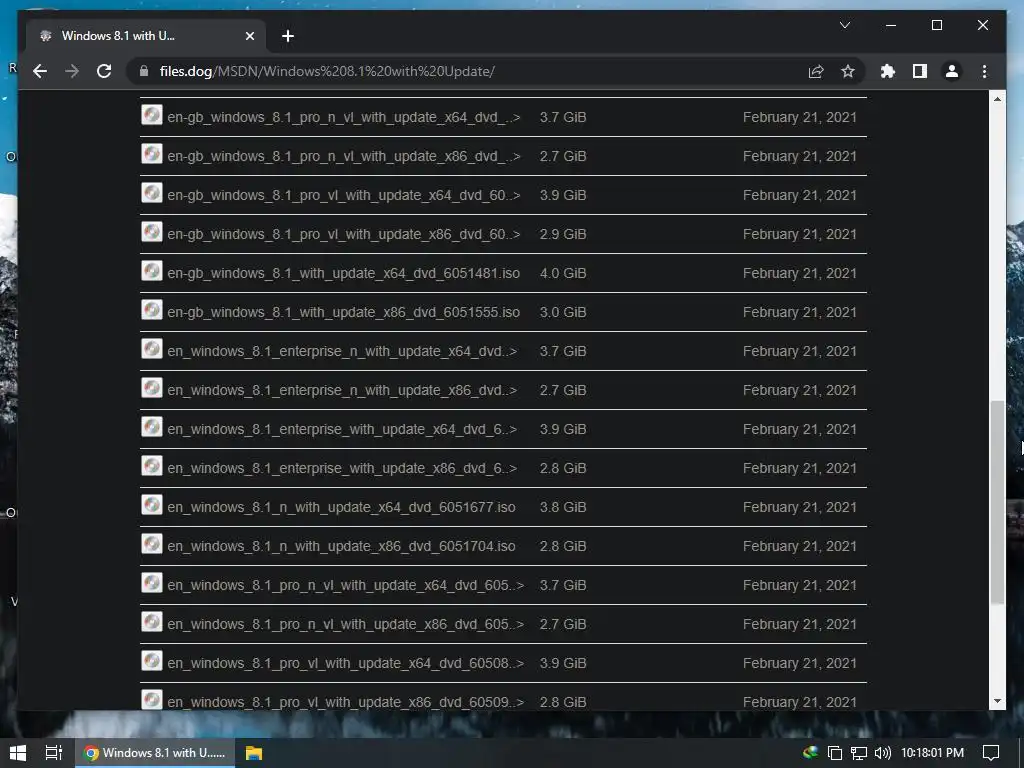Open en-gb_windows_8.1_pro_n_vl x86 file link
The image size is (1024, 768).
tap(343, 157)
